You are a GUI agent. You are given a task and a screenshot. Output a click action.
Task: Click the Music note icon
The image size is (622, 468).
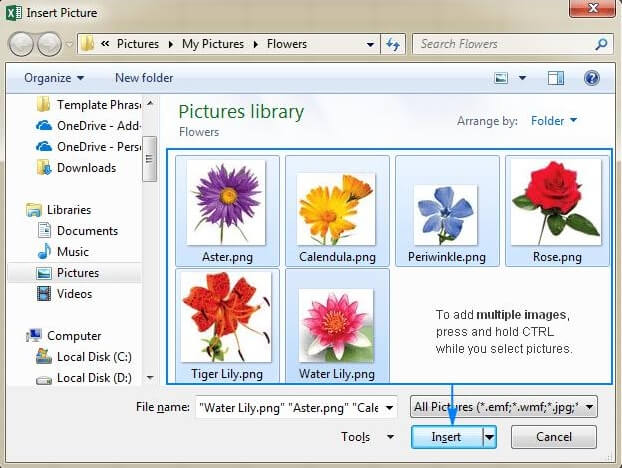[44, 251]
